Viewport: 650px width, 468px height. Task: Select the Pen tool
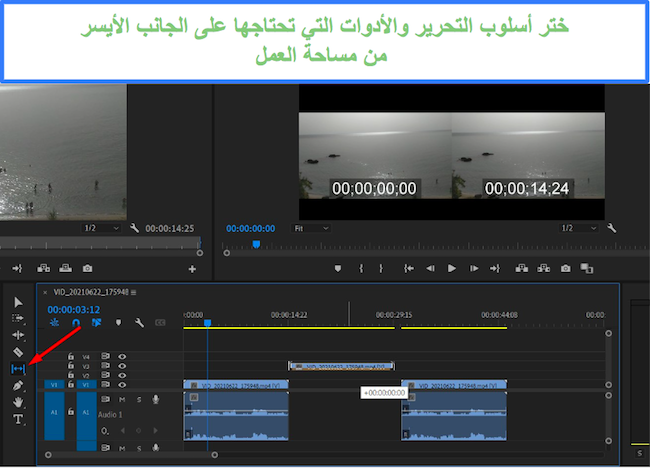(18, 386)
